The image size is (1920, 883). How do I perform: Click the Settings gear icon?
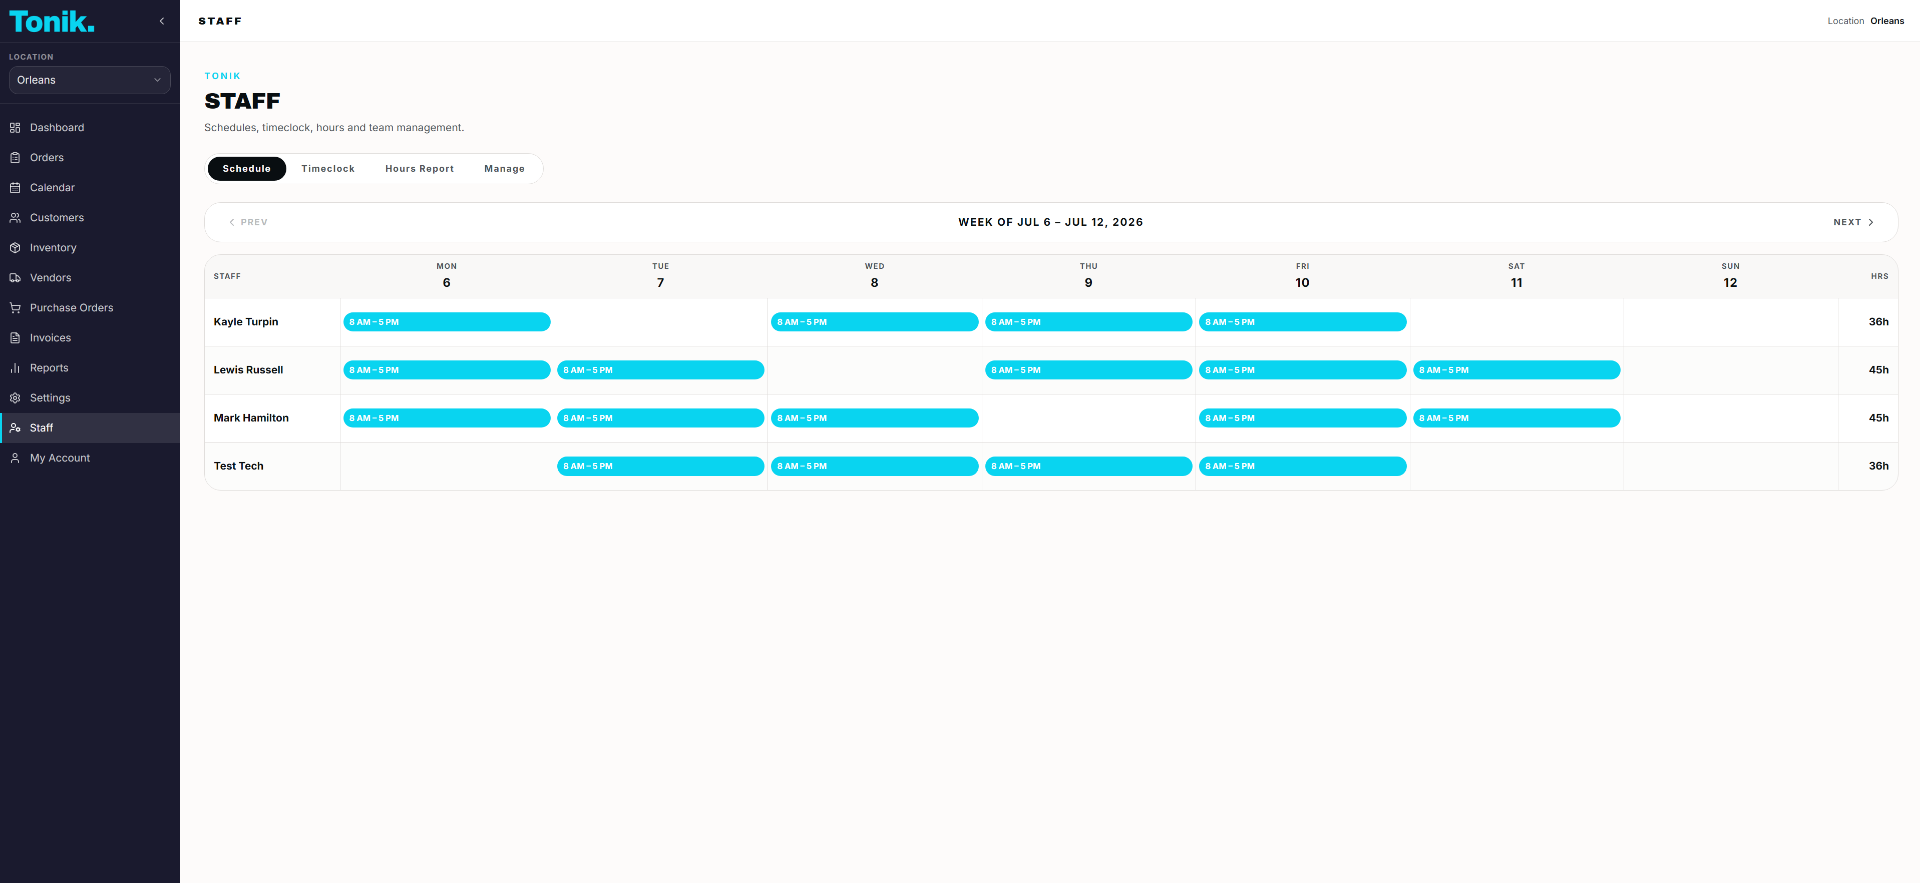click(x=15, y=398)
